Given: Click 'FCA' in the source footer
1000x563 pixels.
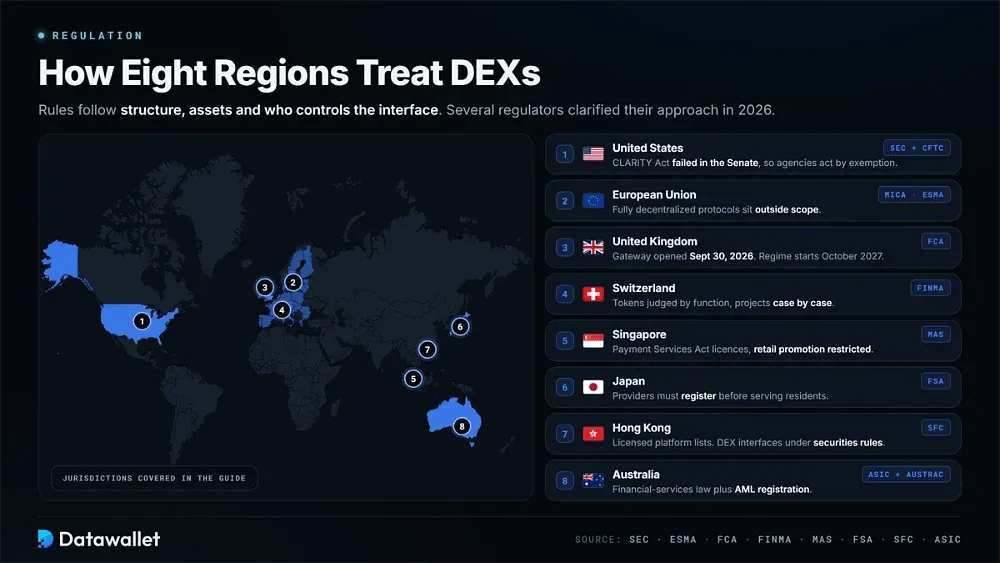Looking at the screenshot, I should (727, 539).
